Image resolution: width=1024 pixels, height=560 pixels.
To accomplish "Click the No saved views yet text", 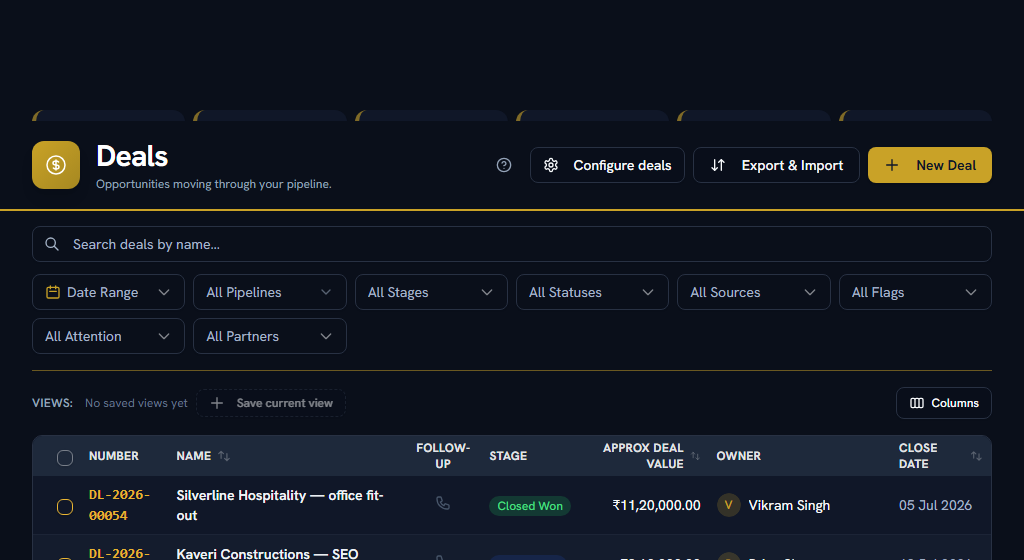I will [136, 403].
